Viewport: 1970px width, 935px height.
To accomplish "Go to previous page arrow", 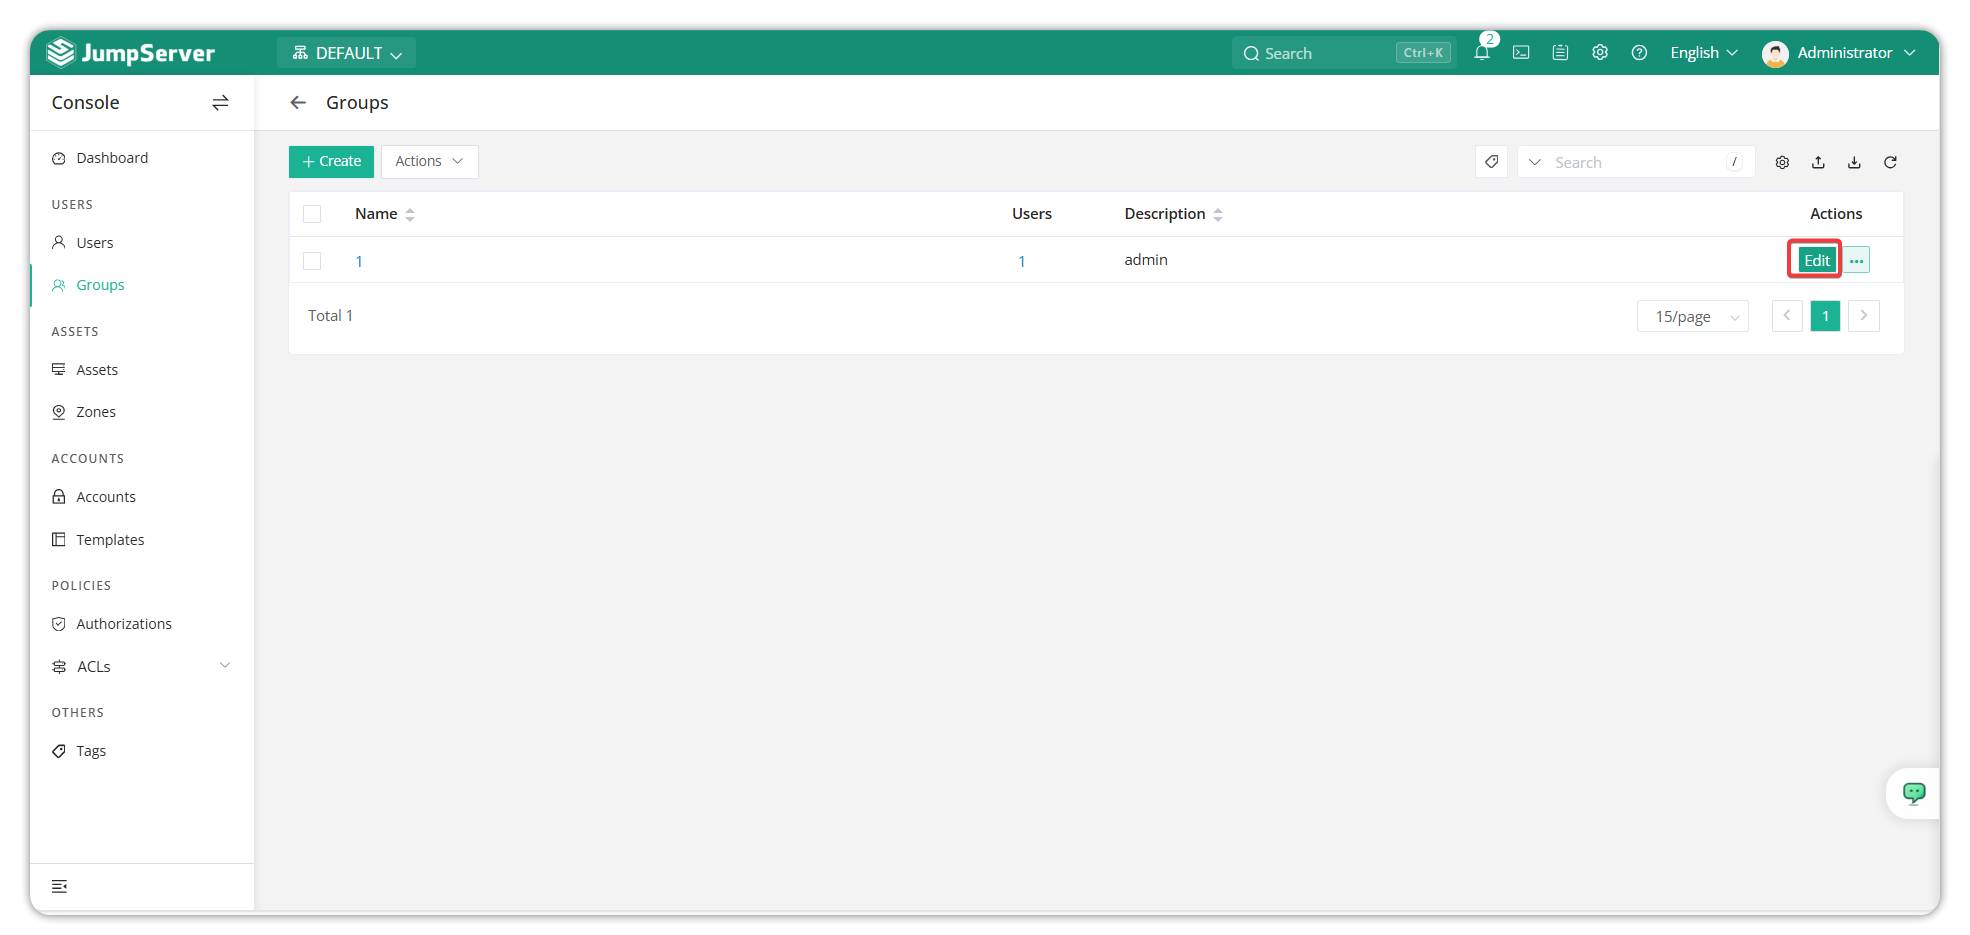I will click(1787, 316).
